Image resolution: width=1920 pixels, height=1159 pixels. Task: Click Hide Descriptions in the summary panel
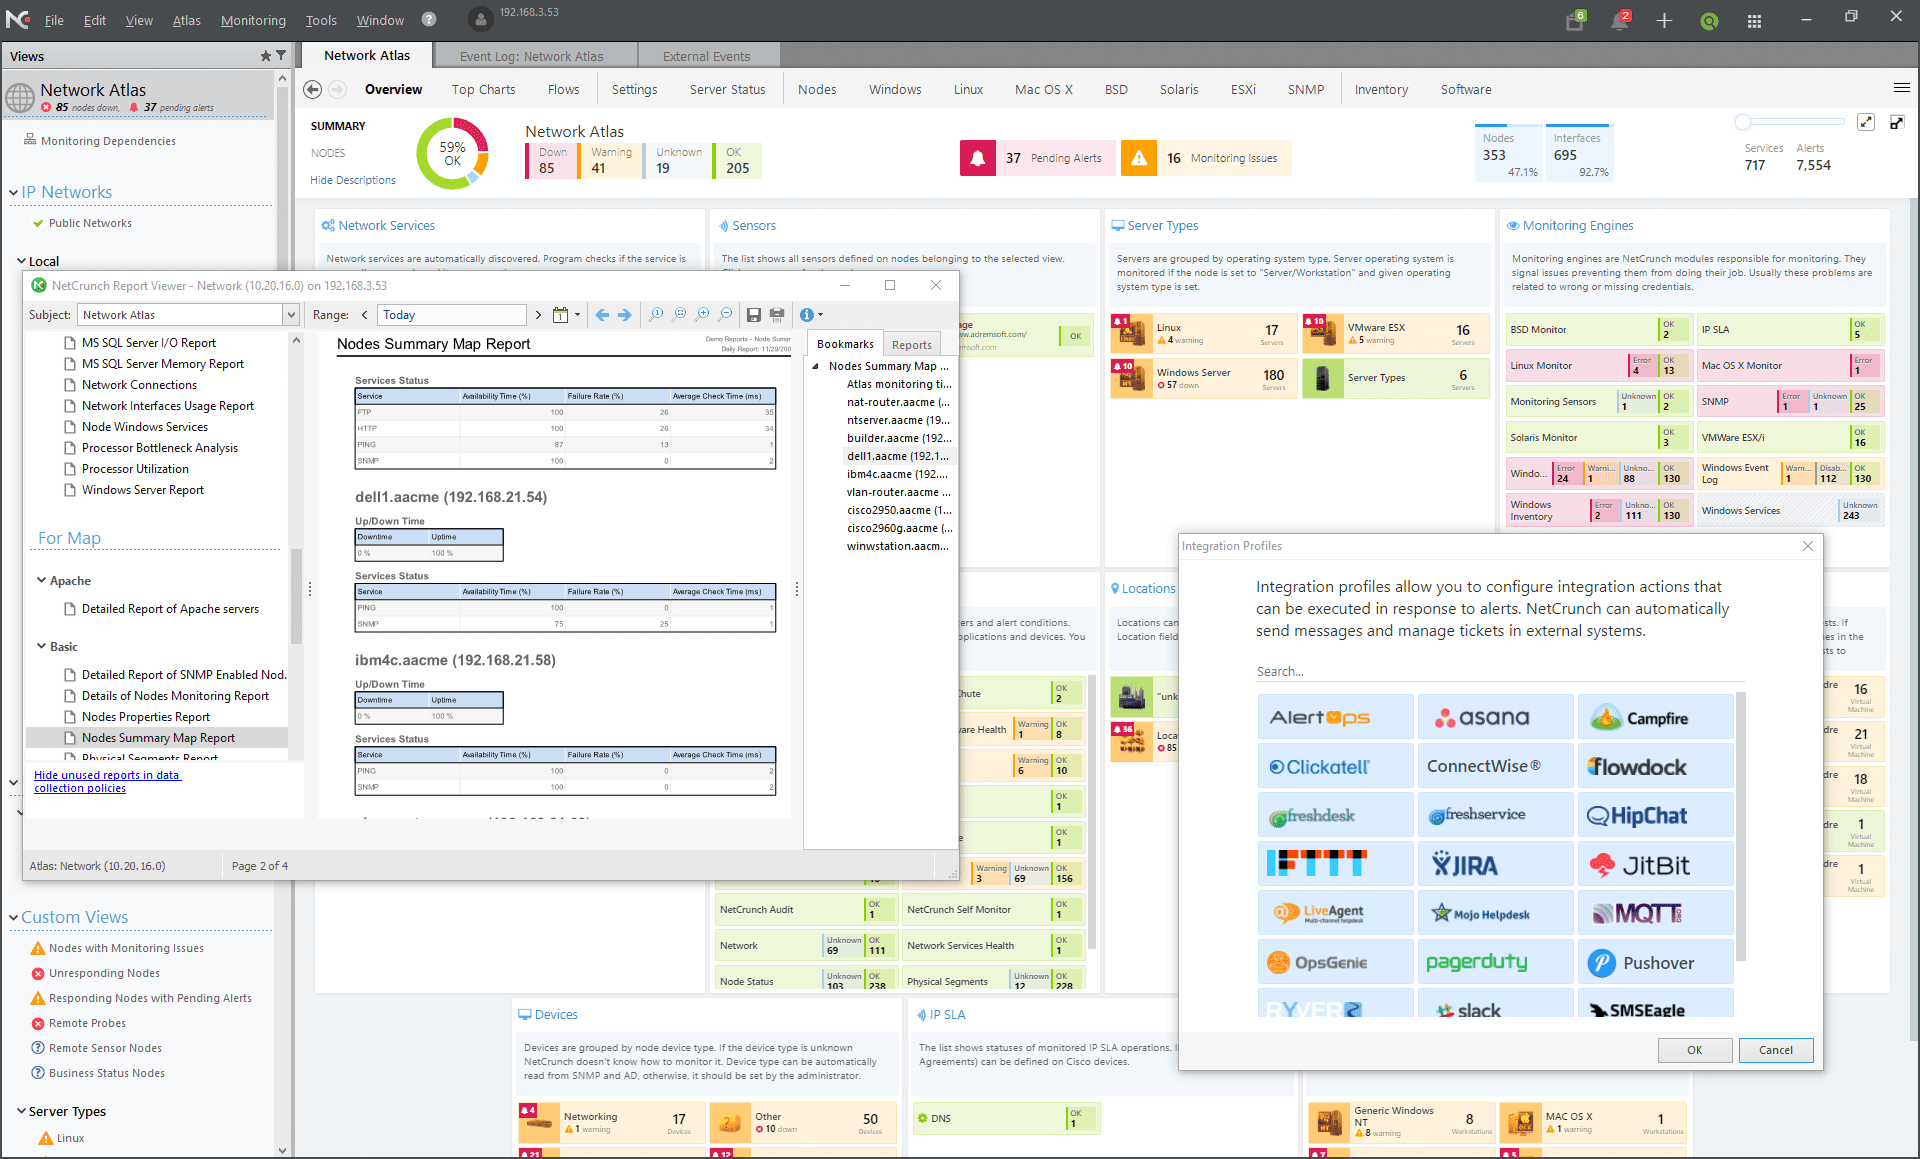(352, 180)
